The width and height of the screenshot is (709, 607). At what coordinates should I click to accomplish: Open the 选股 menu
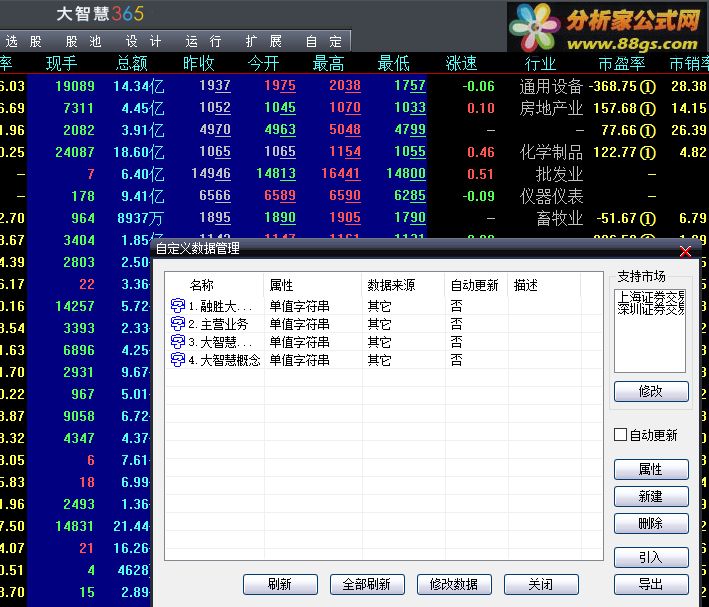[24, 42]
